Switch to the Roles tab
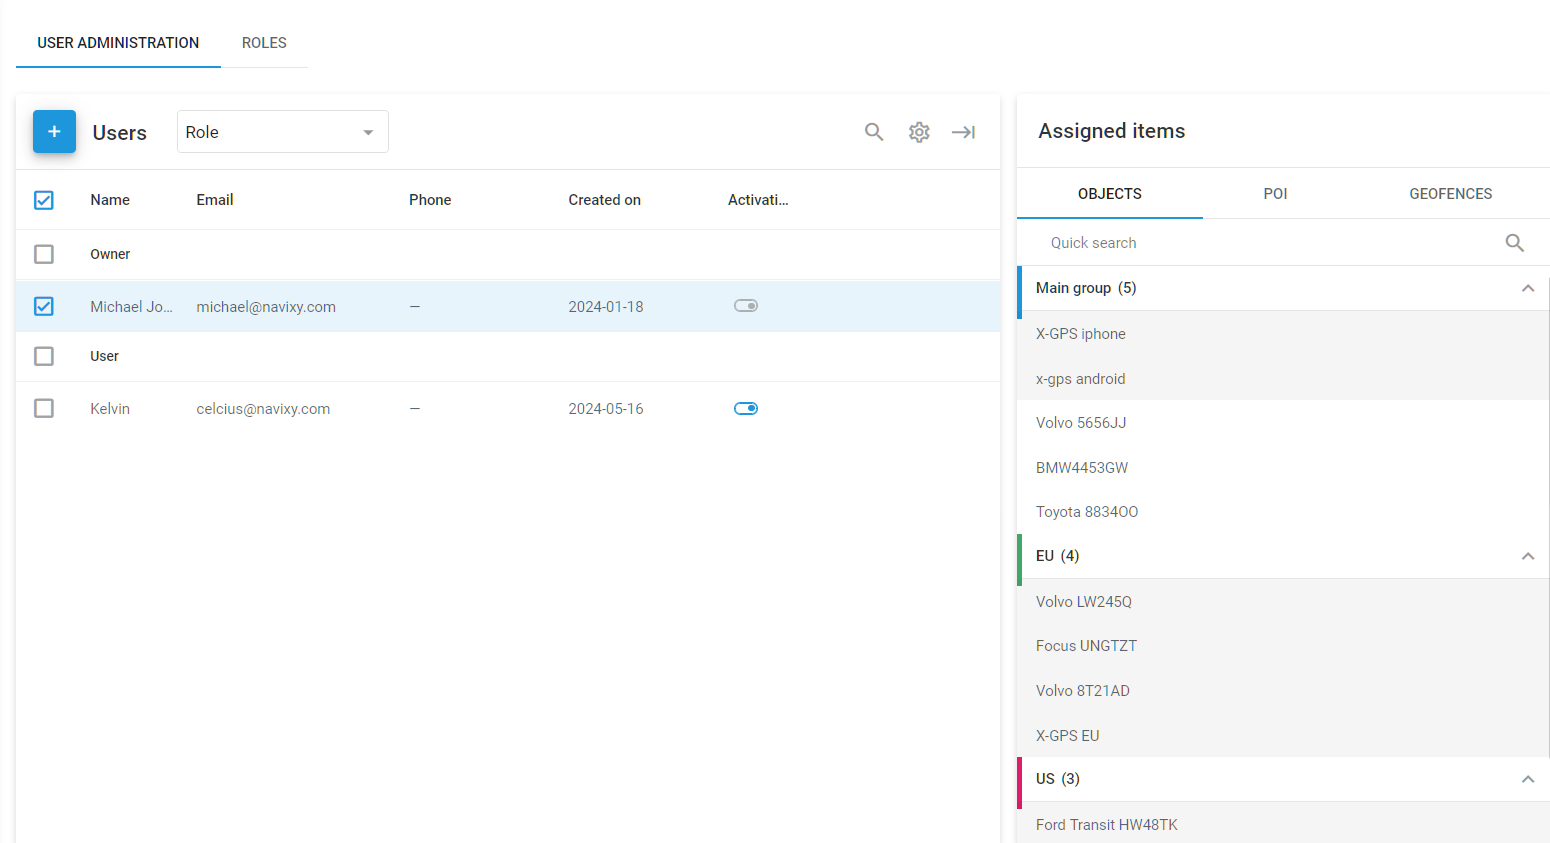 point(264,43)
